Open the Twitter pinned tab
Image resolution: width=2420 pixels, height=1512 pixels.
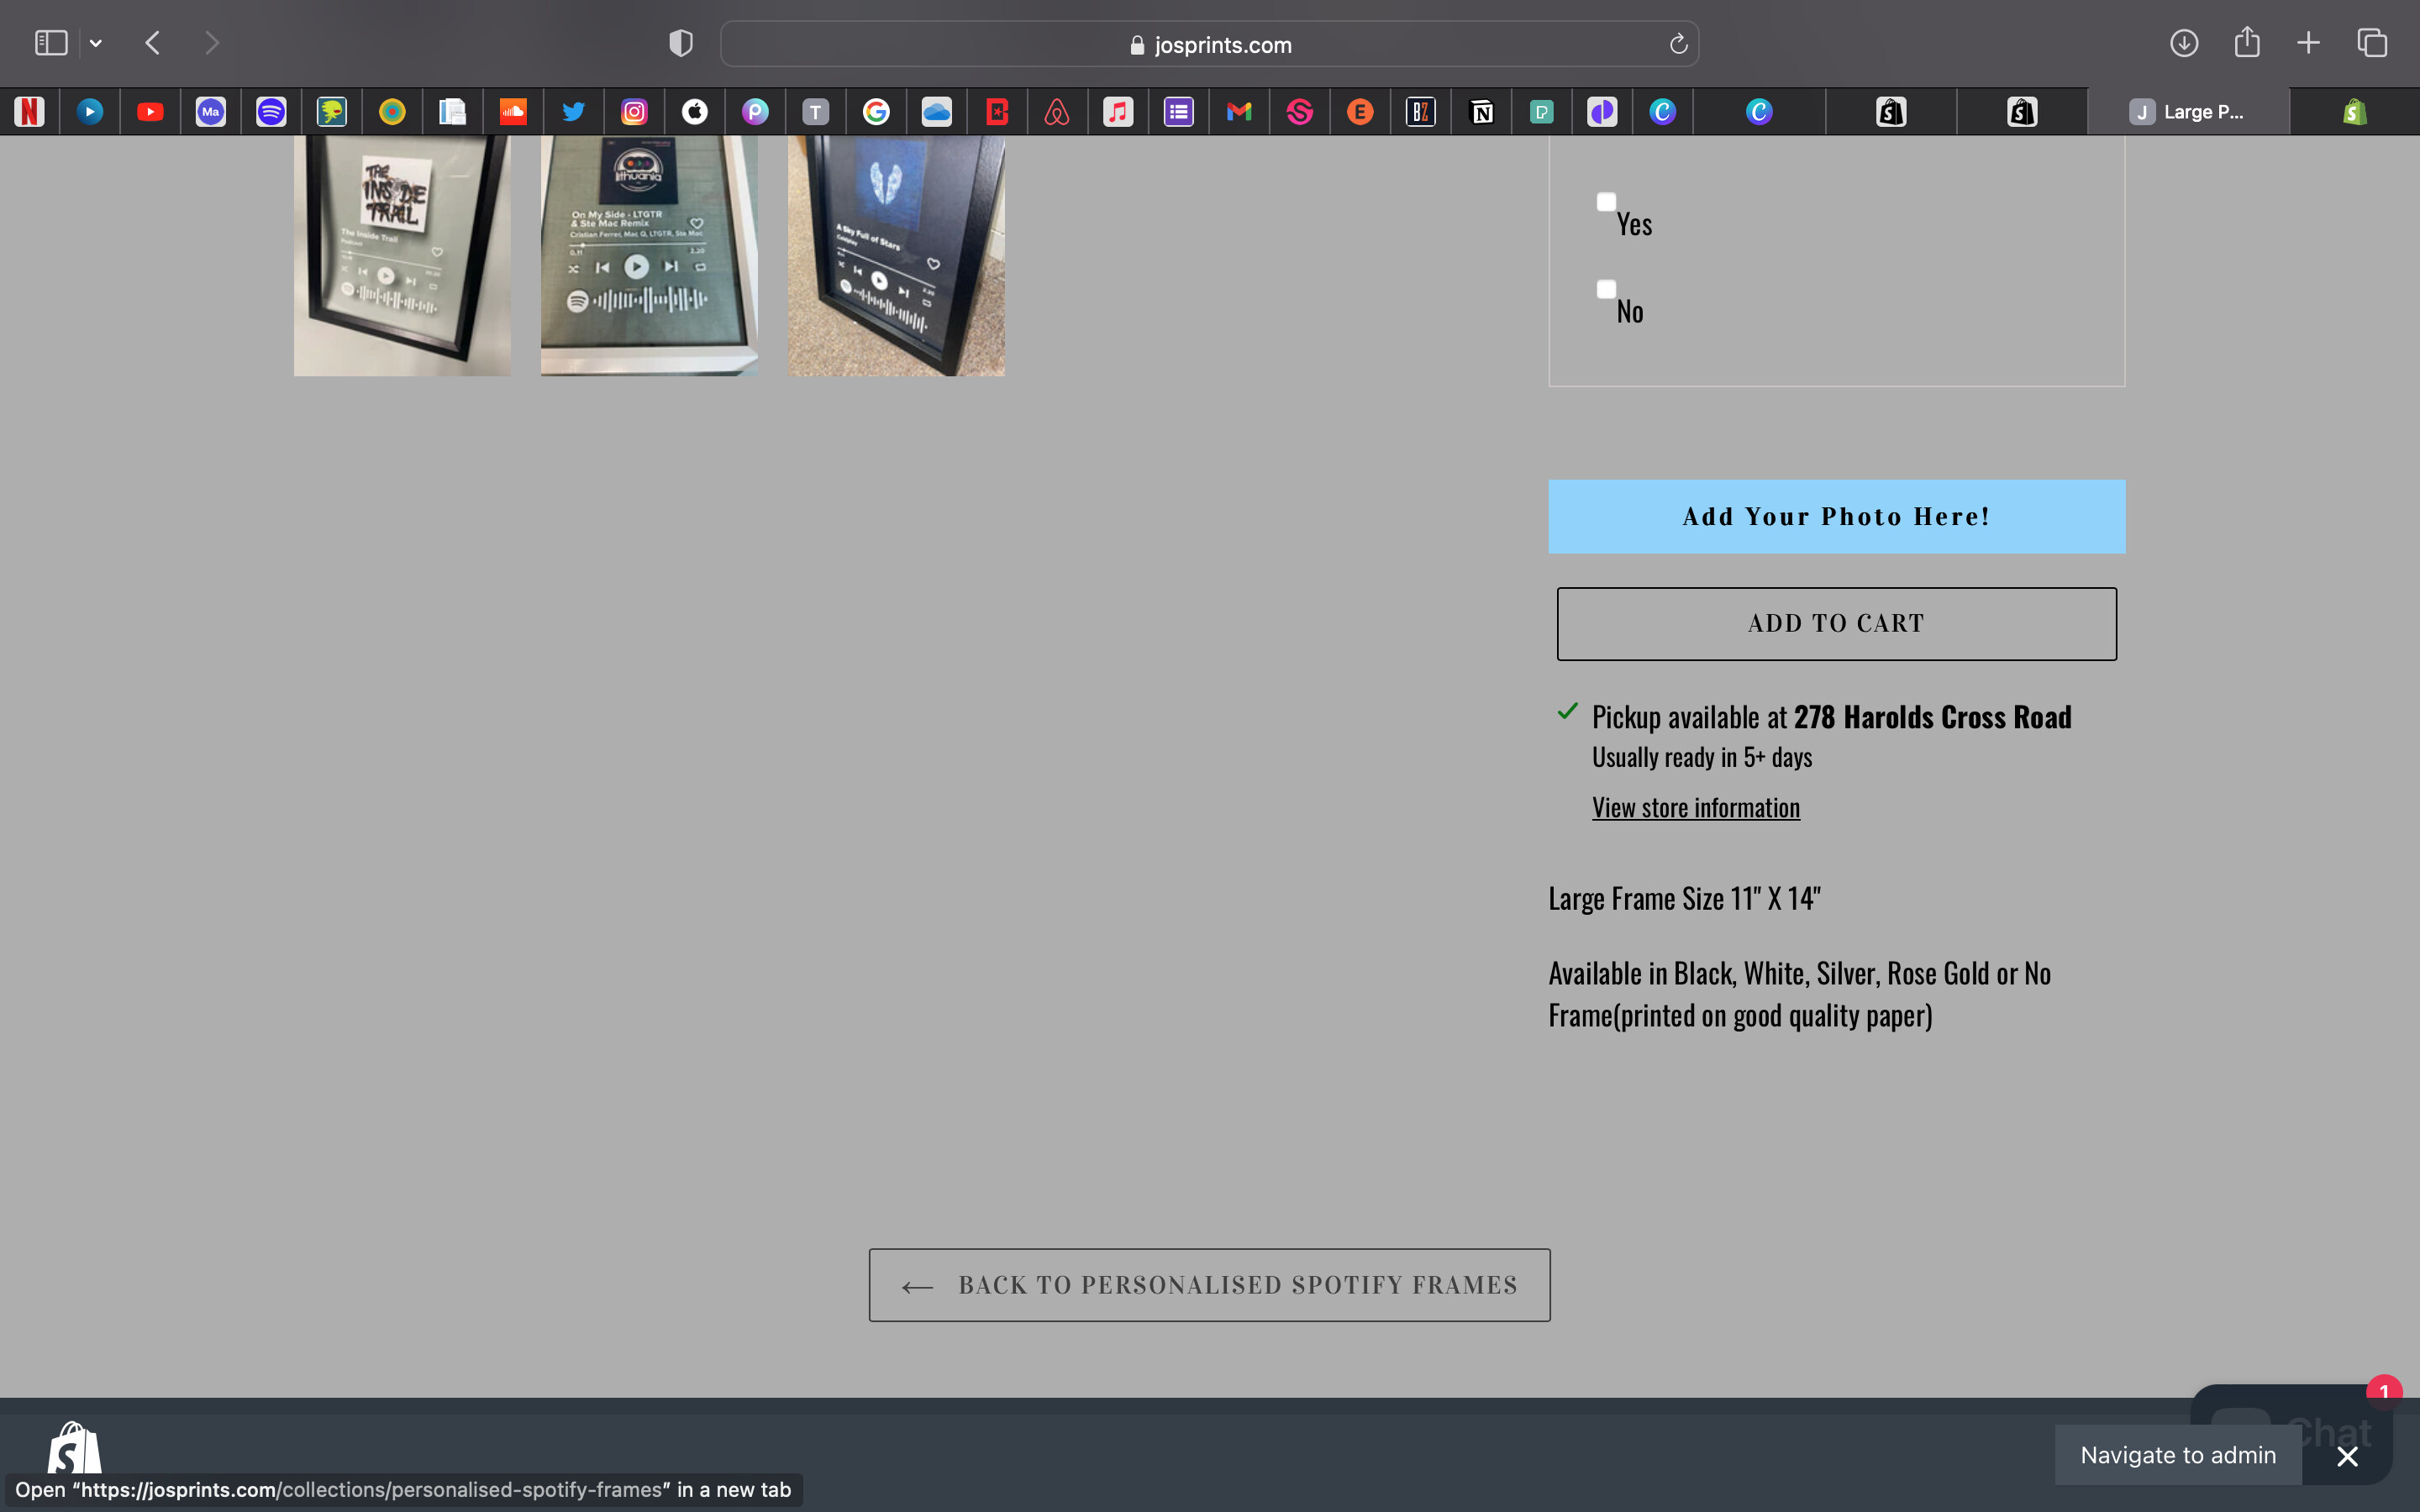tap(573, 112)
